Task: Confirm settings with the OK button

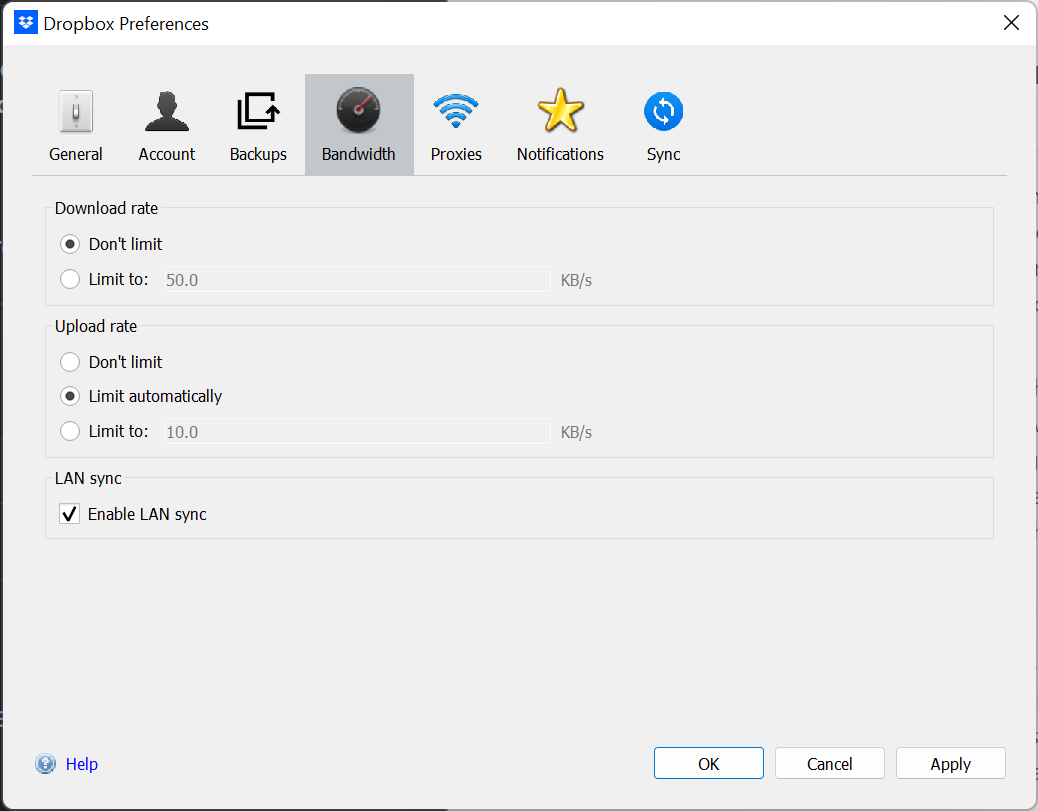Action: (708, 763)
